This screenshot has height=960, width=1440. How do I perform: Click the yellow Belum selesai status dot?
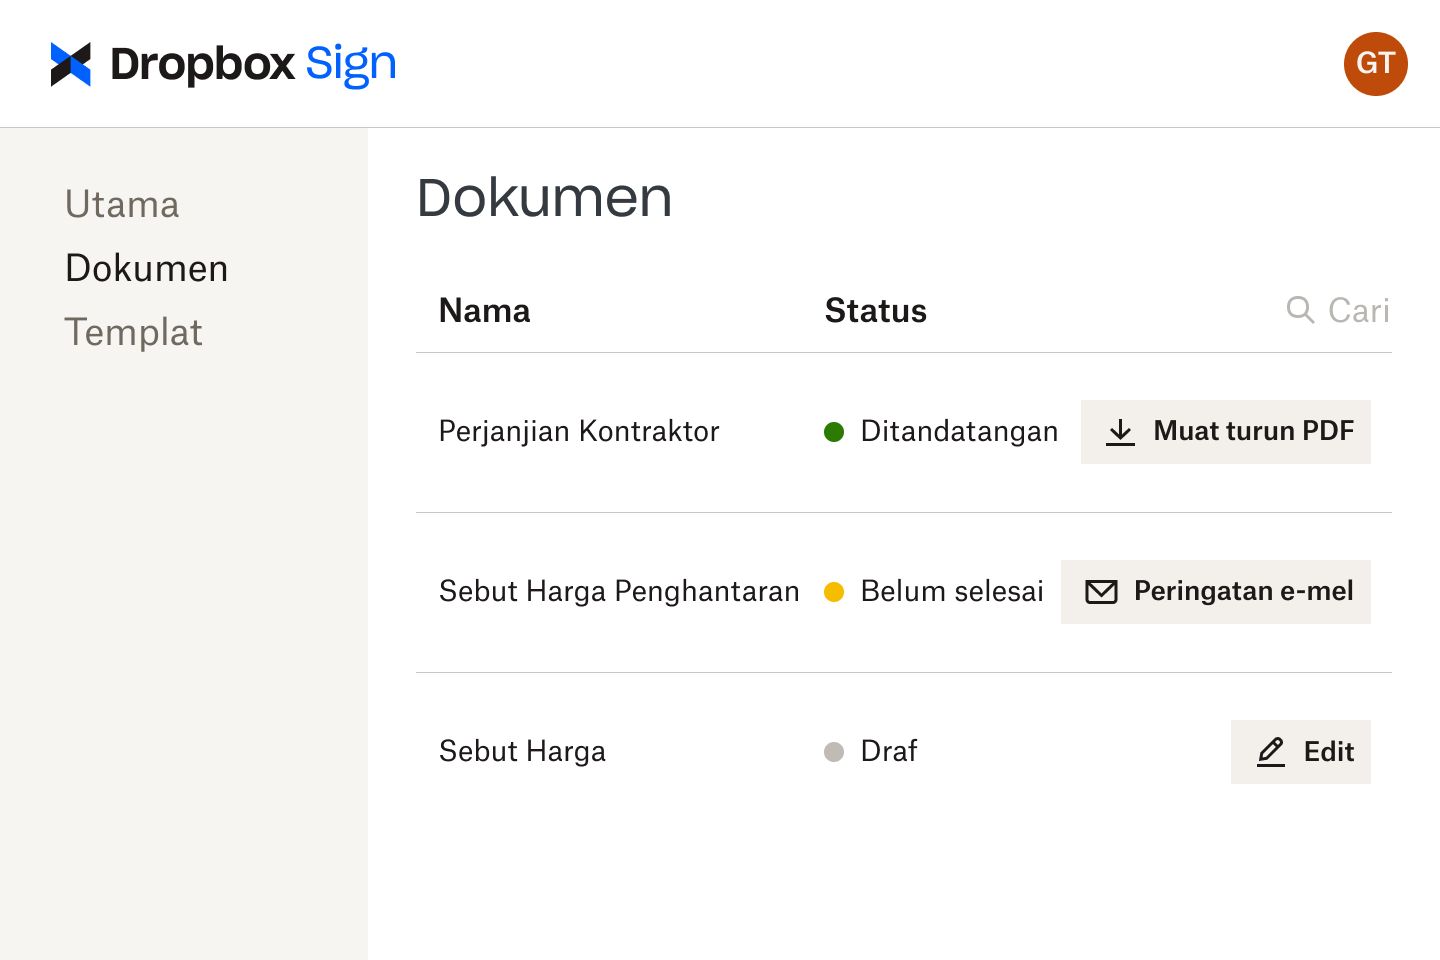pyautogui.click(x=836, y=592)
